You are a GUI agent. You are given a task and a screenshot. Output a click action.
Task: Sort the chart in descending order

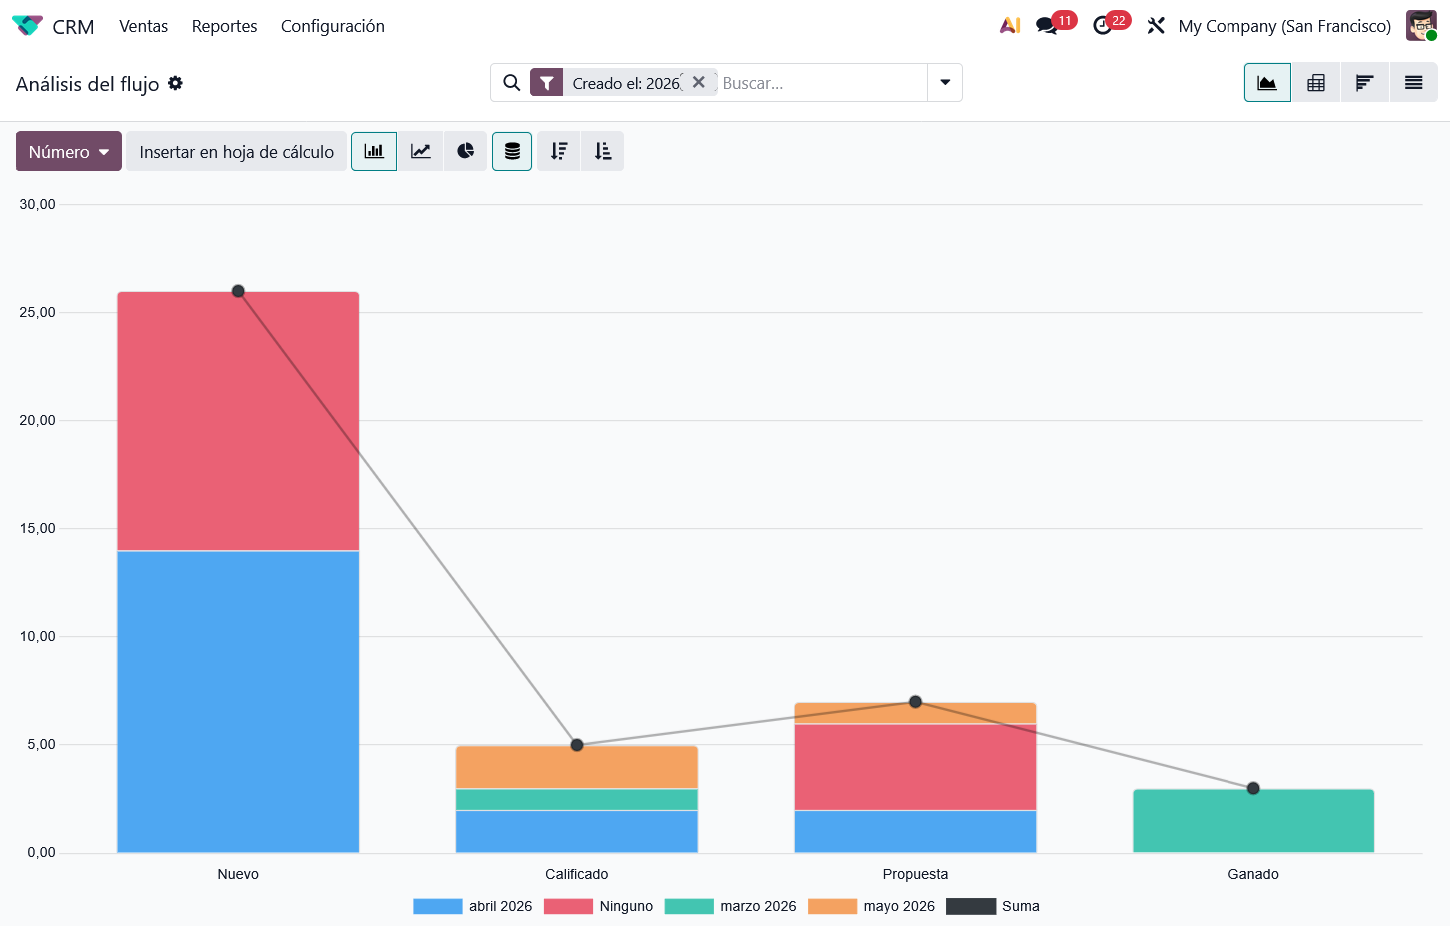(x=559, y=151)
